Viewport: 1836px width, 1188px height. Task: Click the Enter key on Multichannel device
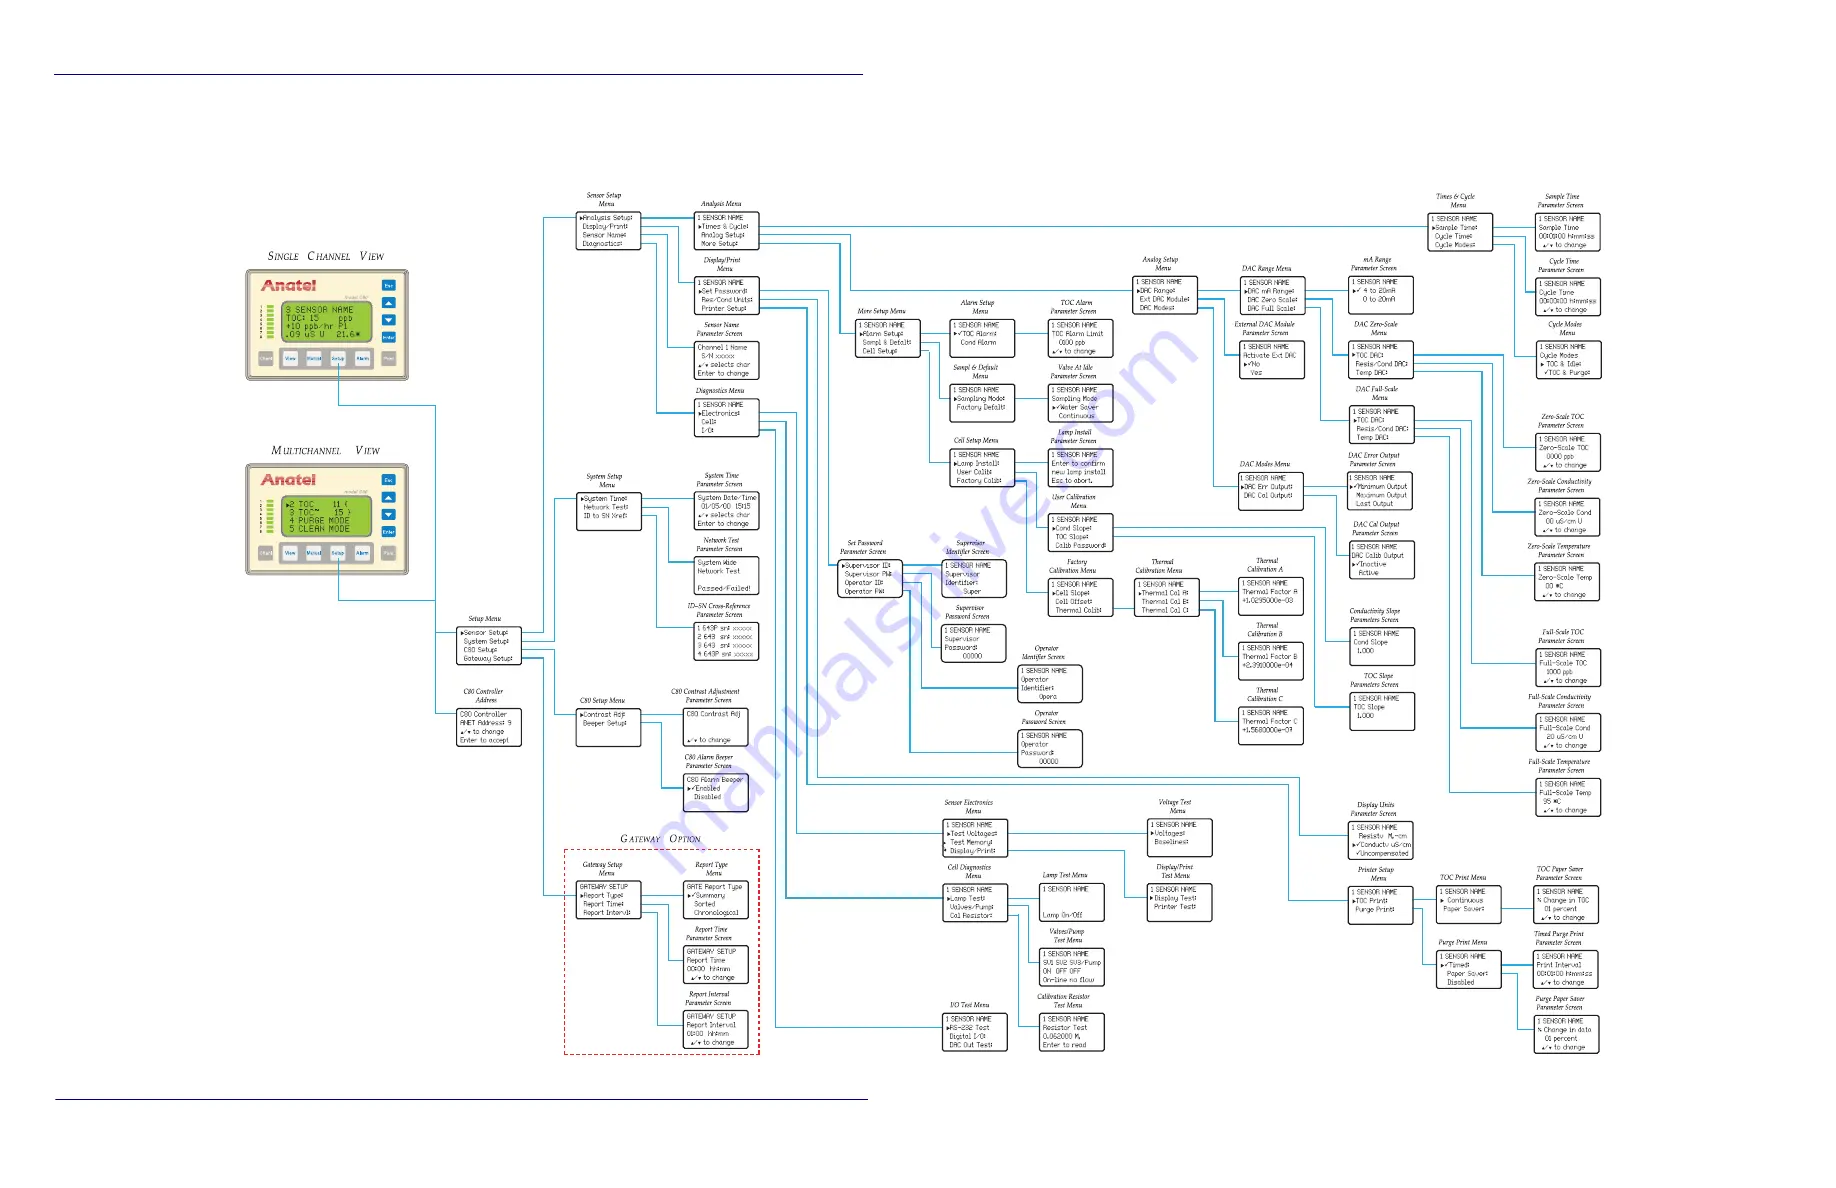click(x=389, y=531)
